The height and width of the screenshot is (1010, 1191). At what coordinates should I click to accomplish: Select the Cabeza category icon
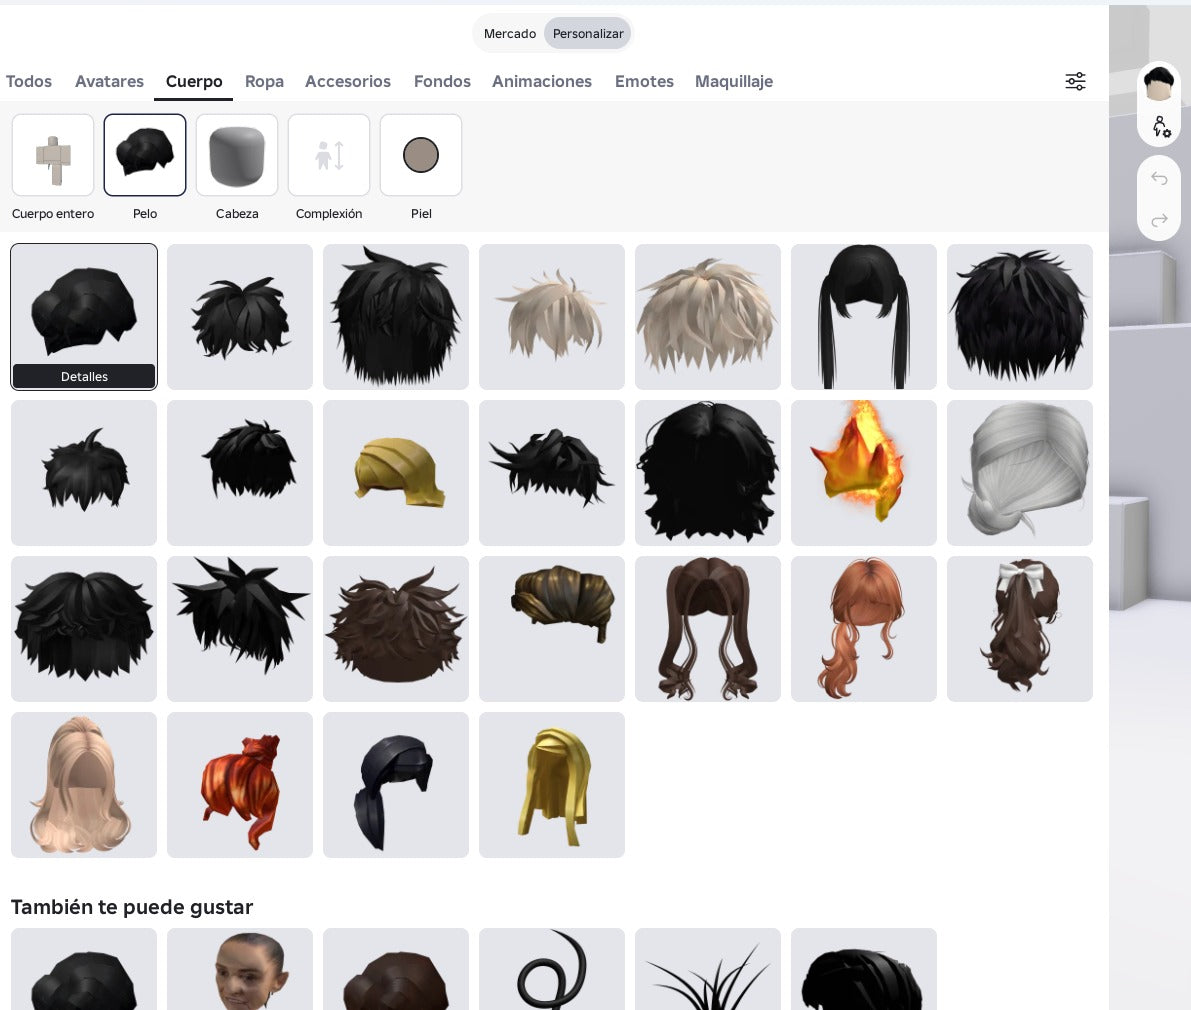pos(237,155)
